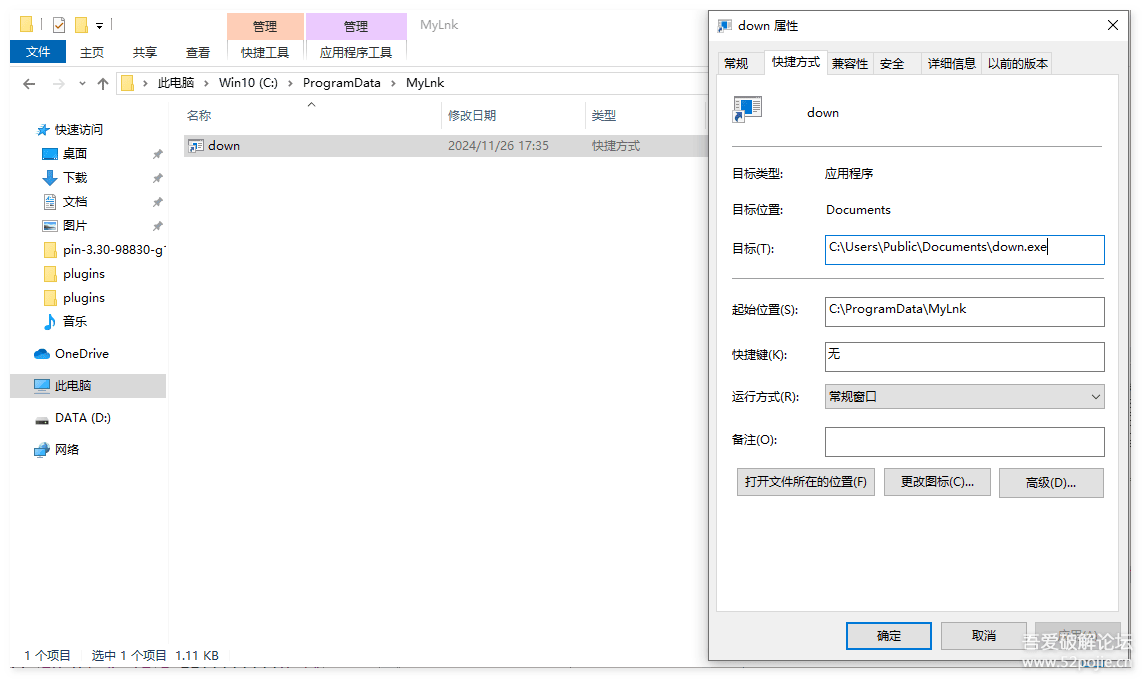Expand the quick access toolbar dropdown
The height and width of the screenshot is (679, 1142).
[x=100, y=26]
